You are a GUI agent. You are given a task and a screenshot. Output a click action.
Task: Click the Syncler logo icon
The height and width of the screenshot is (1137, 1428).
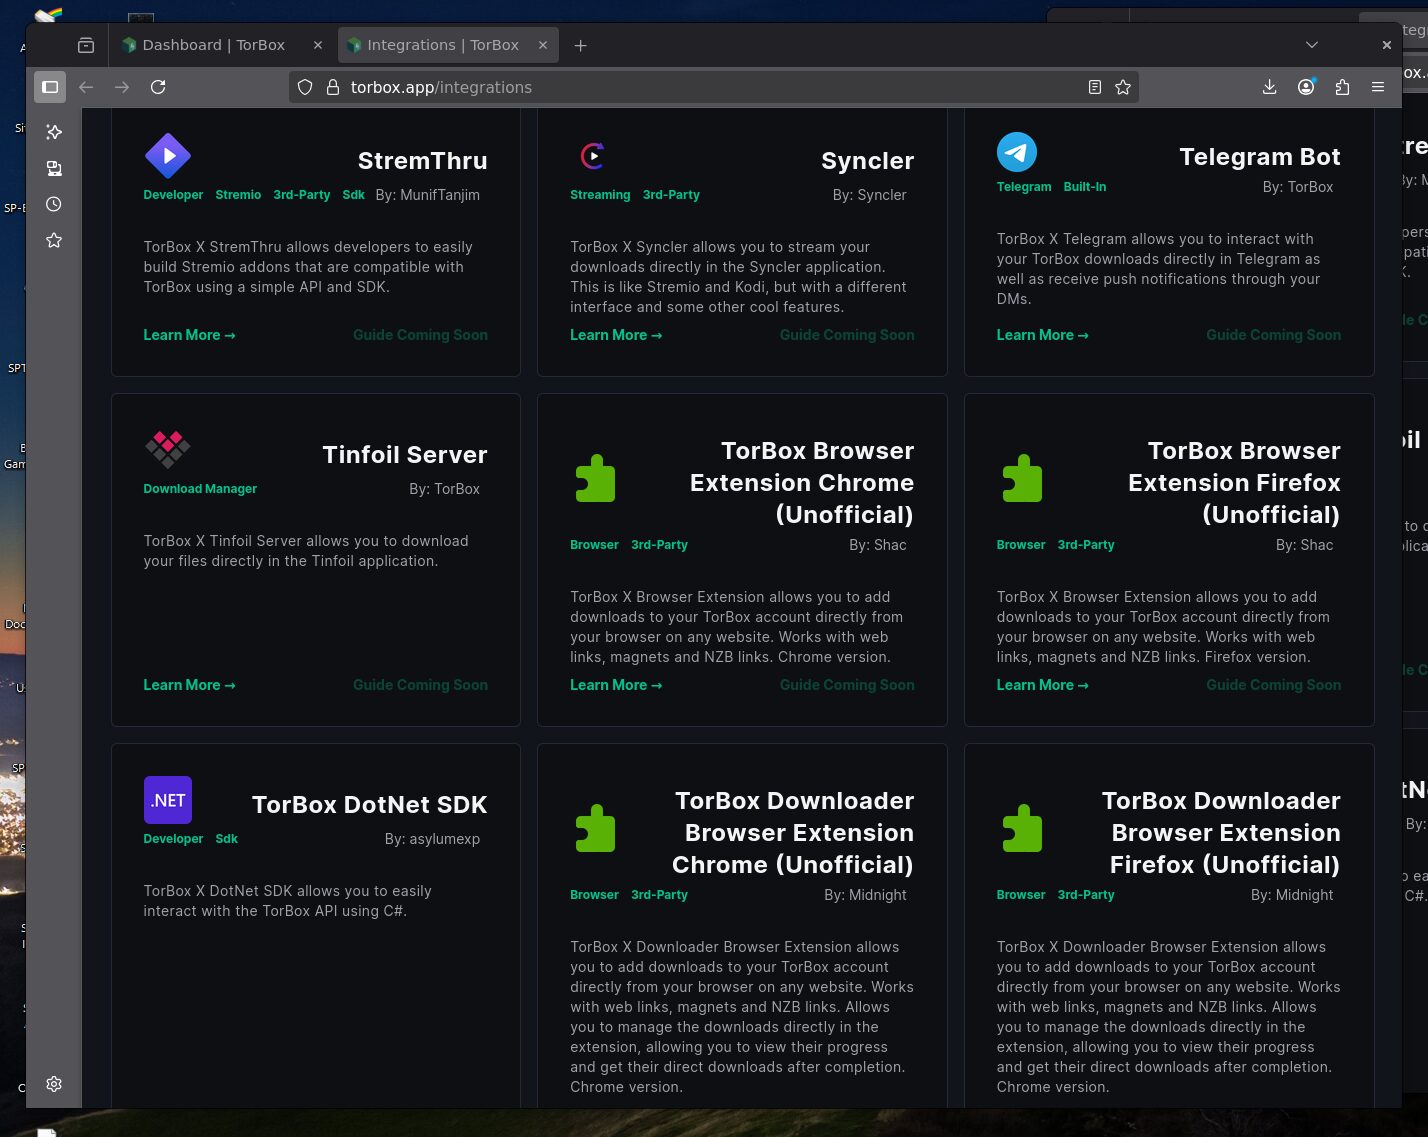click(593, 156)
